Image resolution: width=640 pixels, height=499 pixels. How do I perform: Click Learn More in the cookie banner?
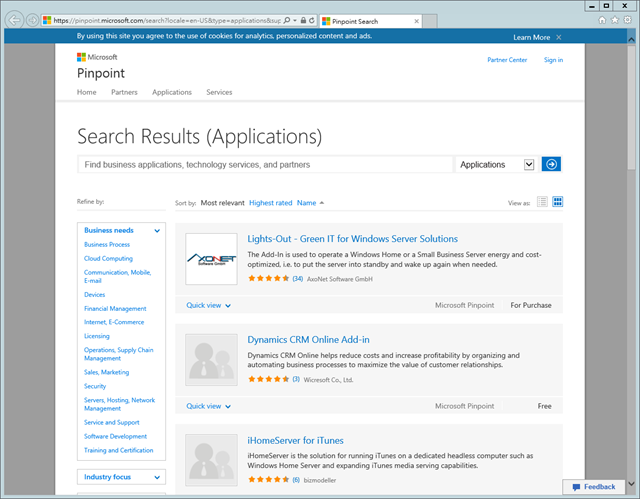[531, 37]
